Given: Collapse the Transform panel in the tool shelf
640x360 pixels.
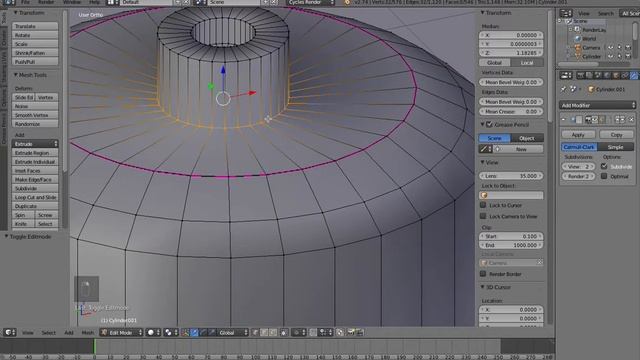Looking at the screenshot, I should (16, 13).
